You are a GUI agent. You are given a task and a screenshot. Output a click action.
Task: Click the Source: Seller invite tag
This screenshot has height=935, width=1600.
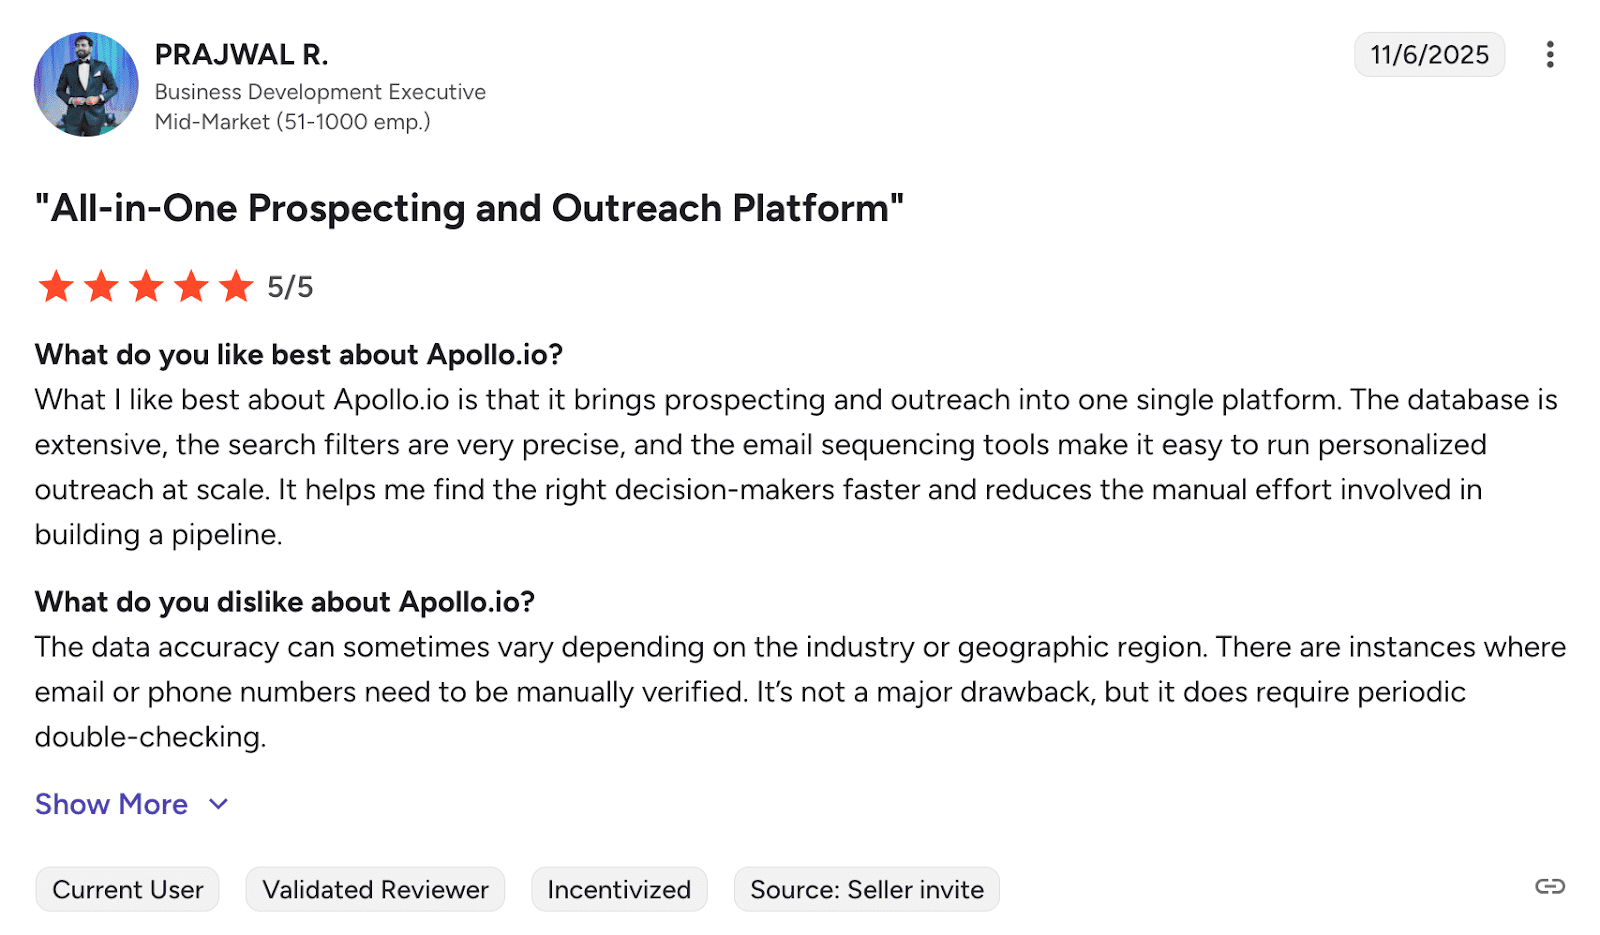point(866,890)
